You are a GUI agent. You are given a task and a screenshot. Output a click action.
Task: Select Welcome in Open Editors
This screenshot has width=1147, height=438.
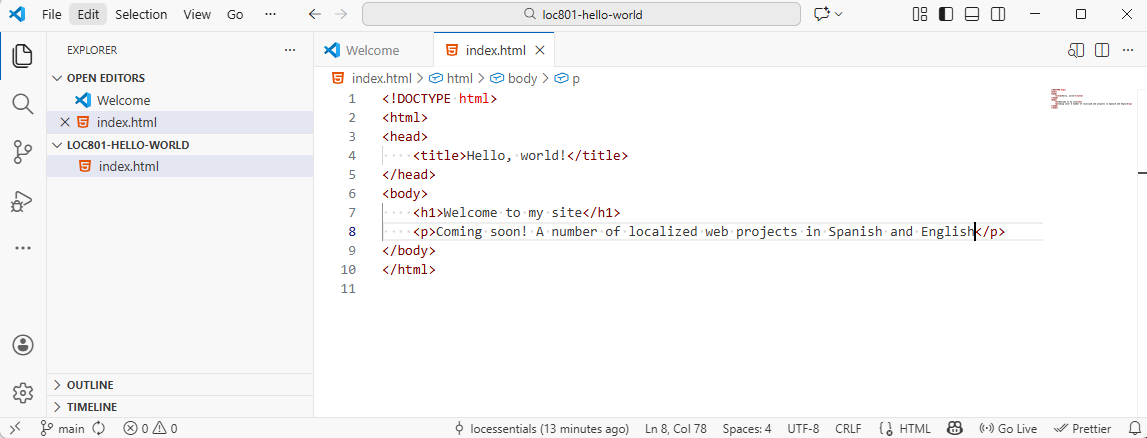180,100
